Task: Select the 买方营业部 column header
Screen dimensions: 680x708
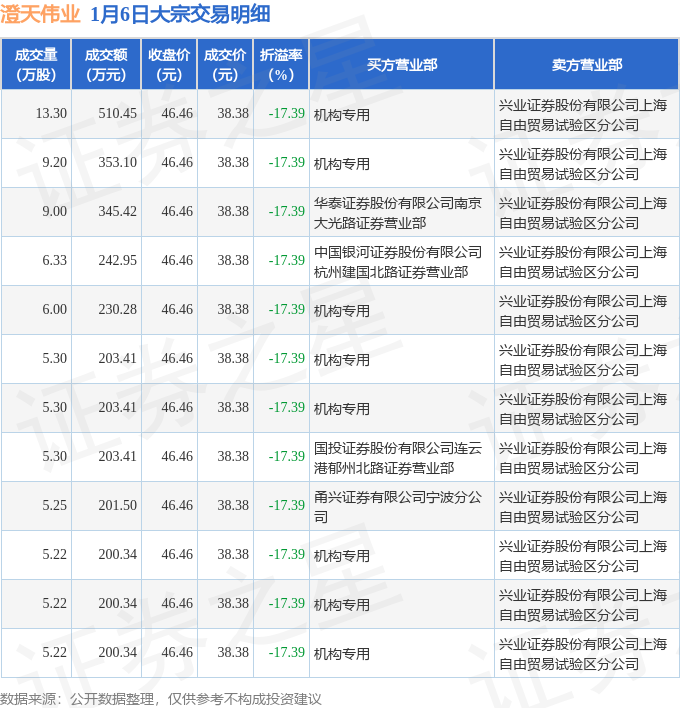Action: tap(402, 65)
